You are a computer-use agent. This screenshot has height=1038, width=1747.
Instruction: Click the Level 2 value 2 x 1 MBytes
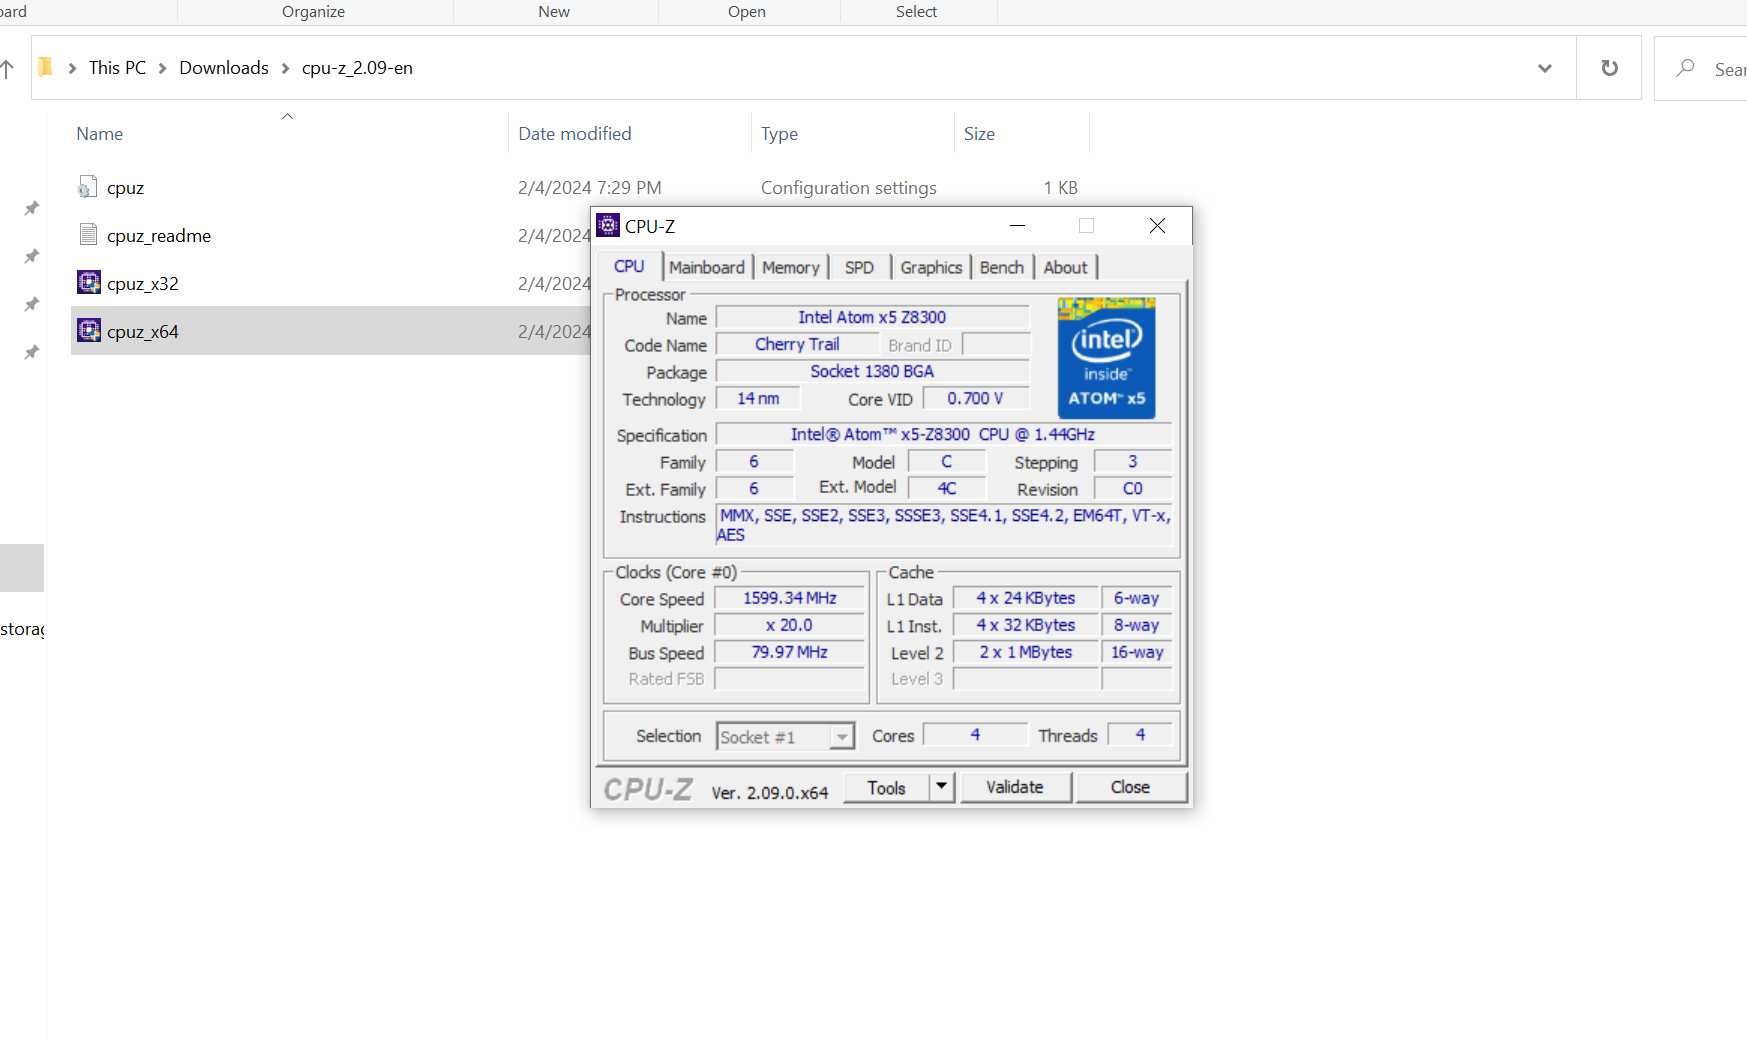[x=1026, y=652]
